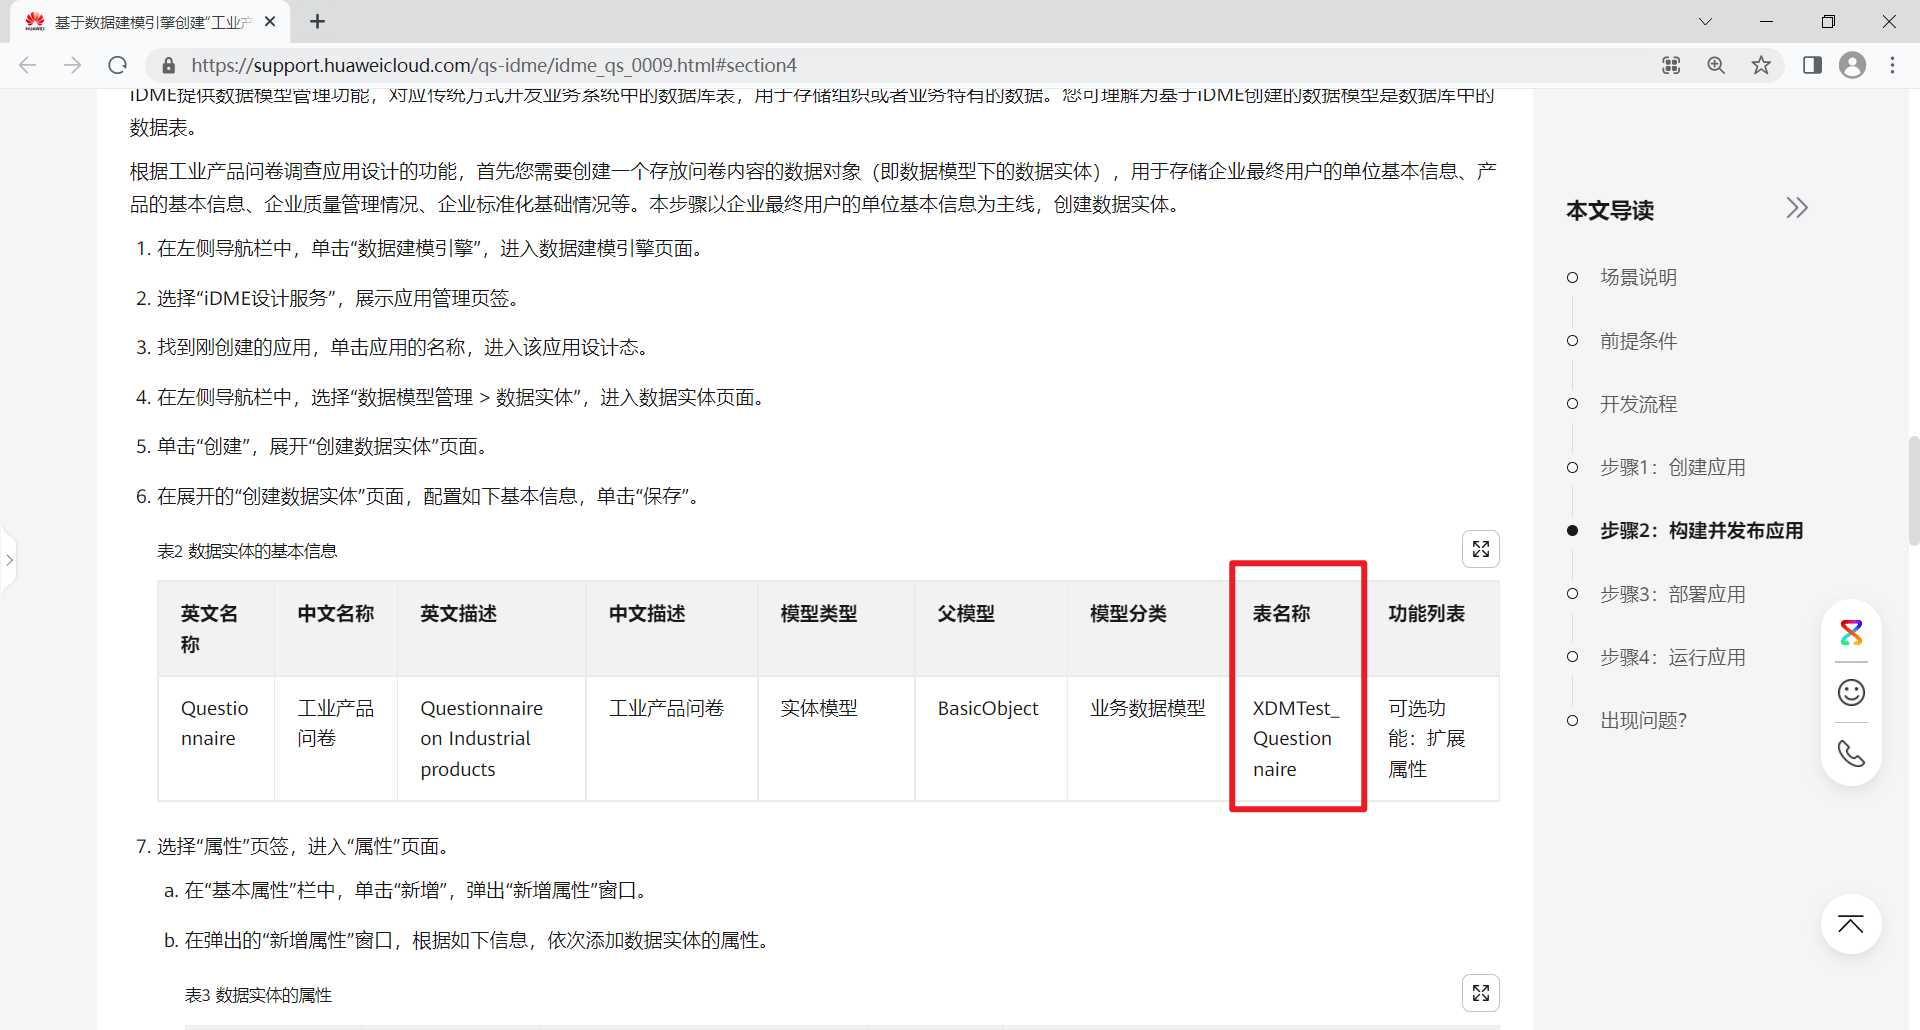The height and width of the screenshot is (1030, 1920).
Task: Click the back-to-top arrow button
Action: coord(1851,924)
